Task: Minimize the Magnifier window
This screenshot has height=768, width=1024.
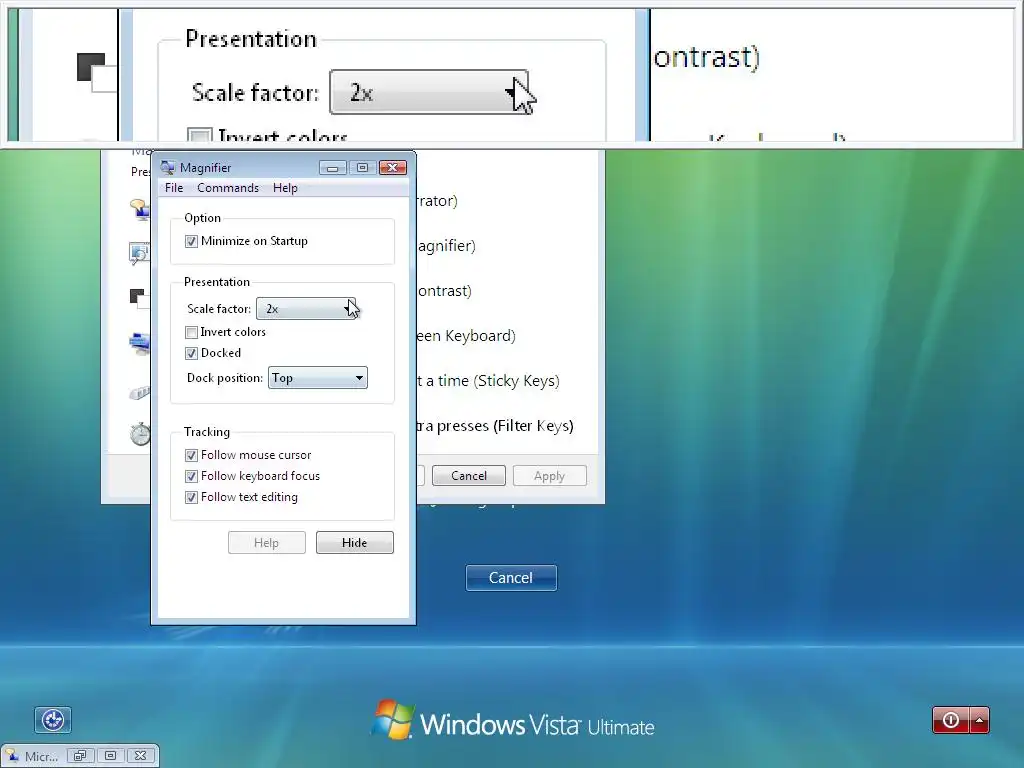Action: [332, 168]
